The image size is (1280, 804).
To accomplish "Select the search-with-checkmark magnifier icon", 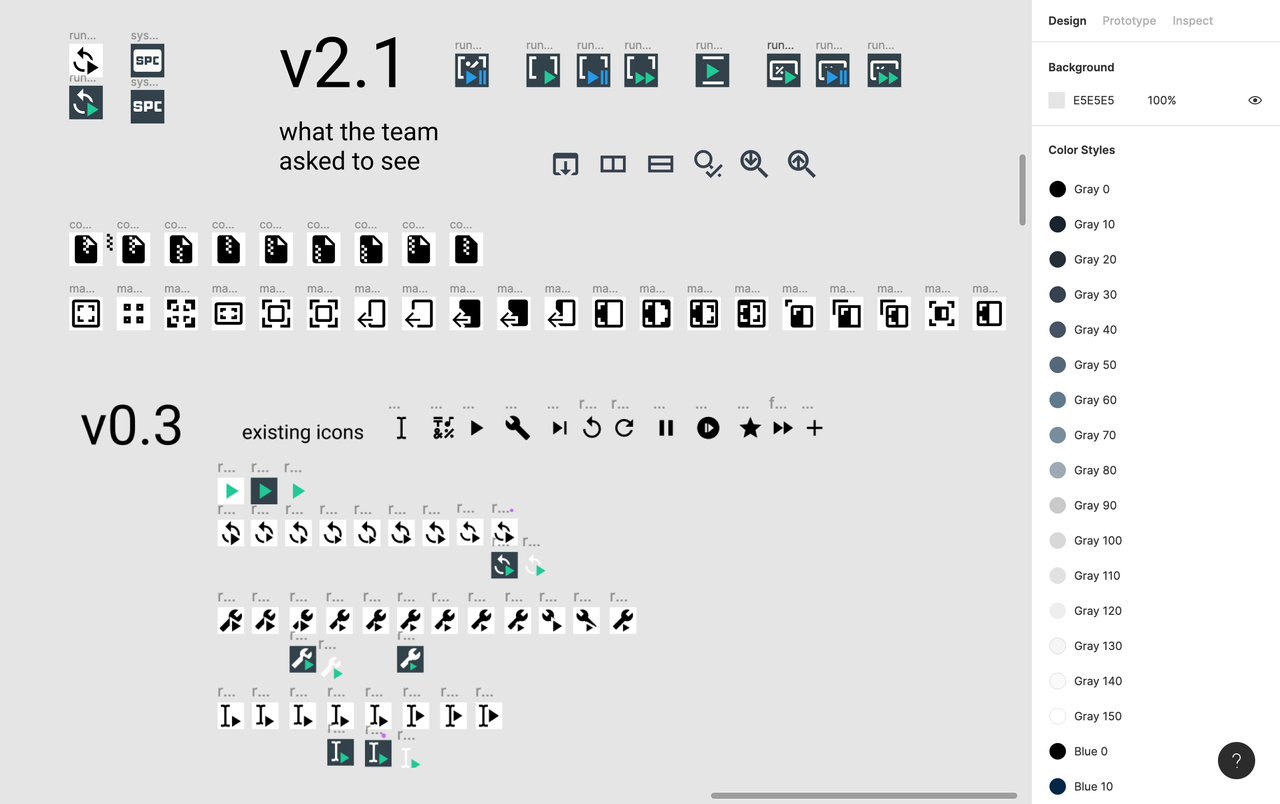I will [x=708, y=164].
